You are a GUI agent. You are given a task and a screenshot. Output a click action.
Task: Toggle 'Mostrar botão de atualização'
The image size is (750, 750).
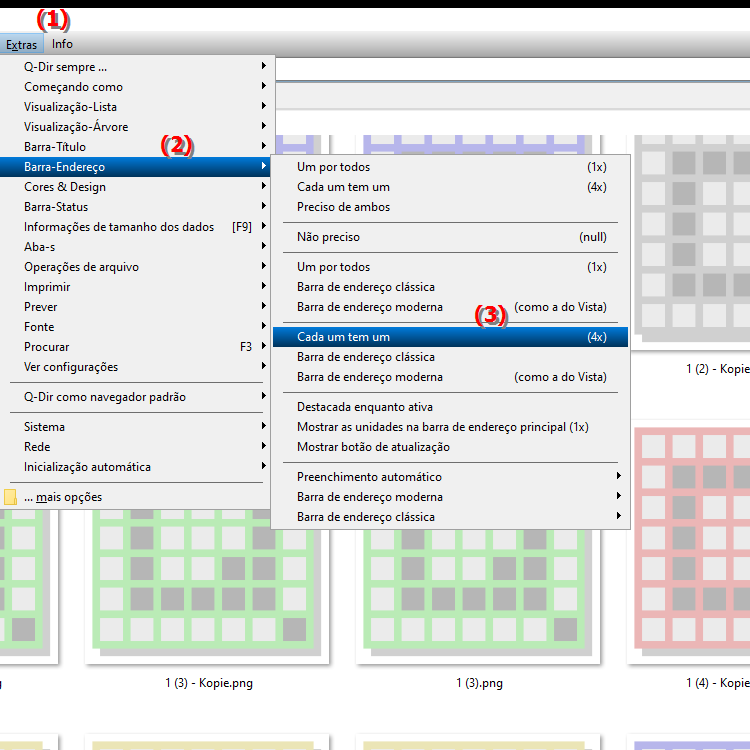pos(450,447)
